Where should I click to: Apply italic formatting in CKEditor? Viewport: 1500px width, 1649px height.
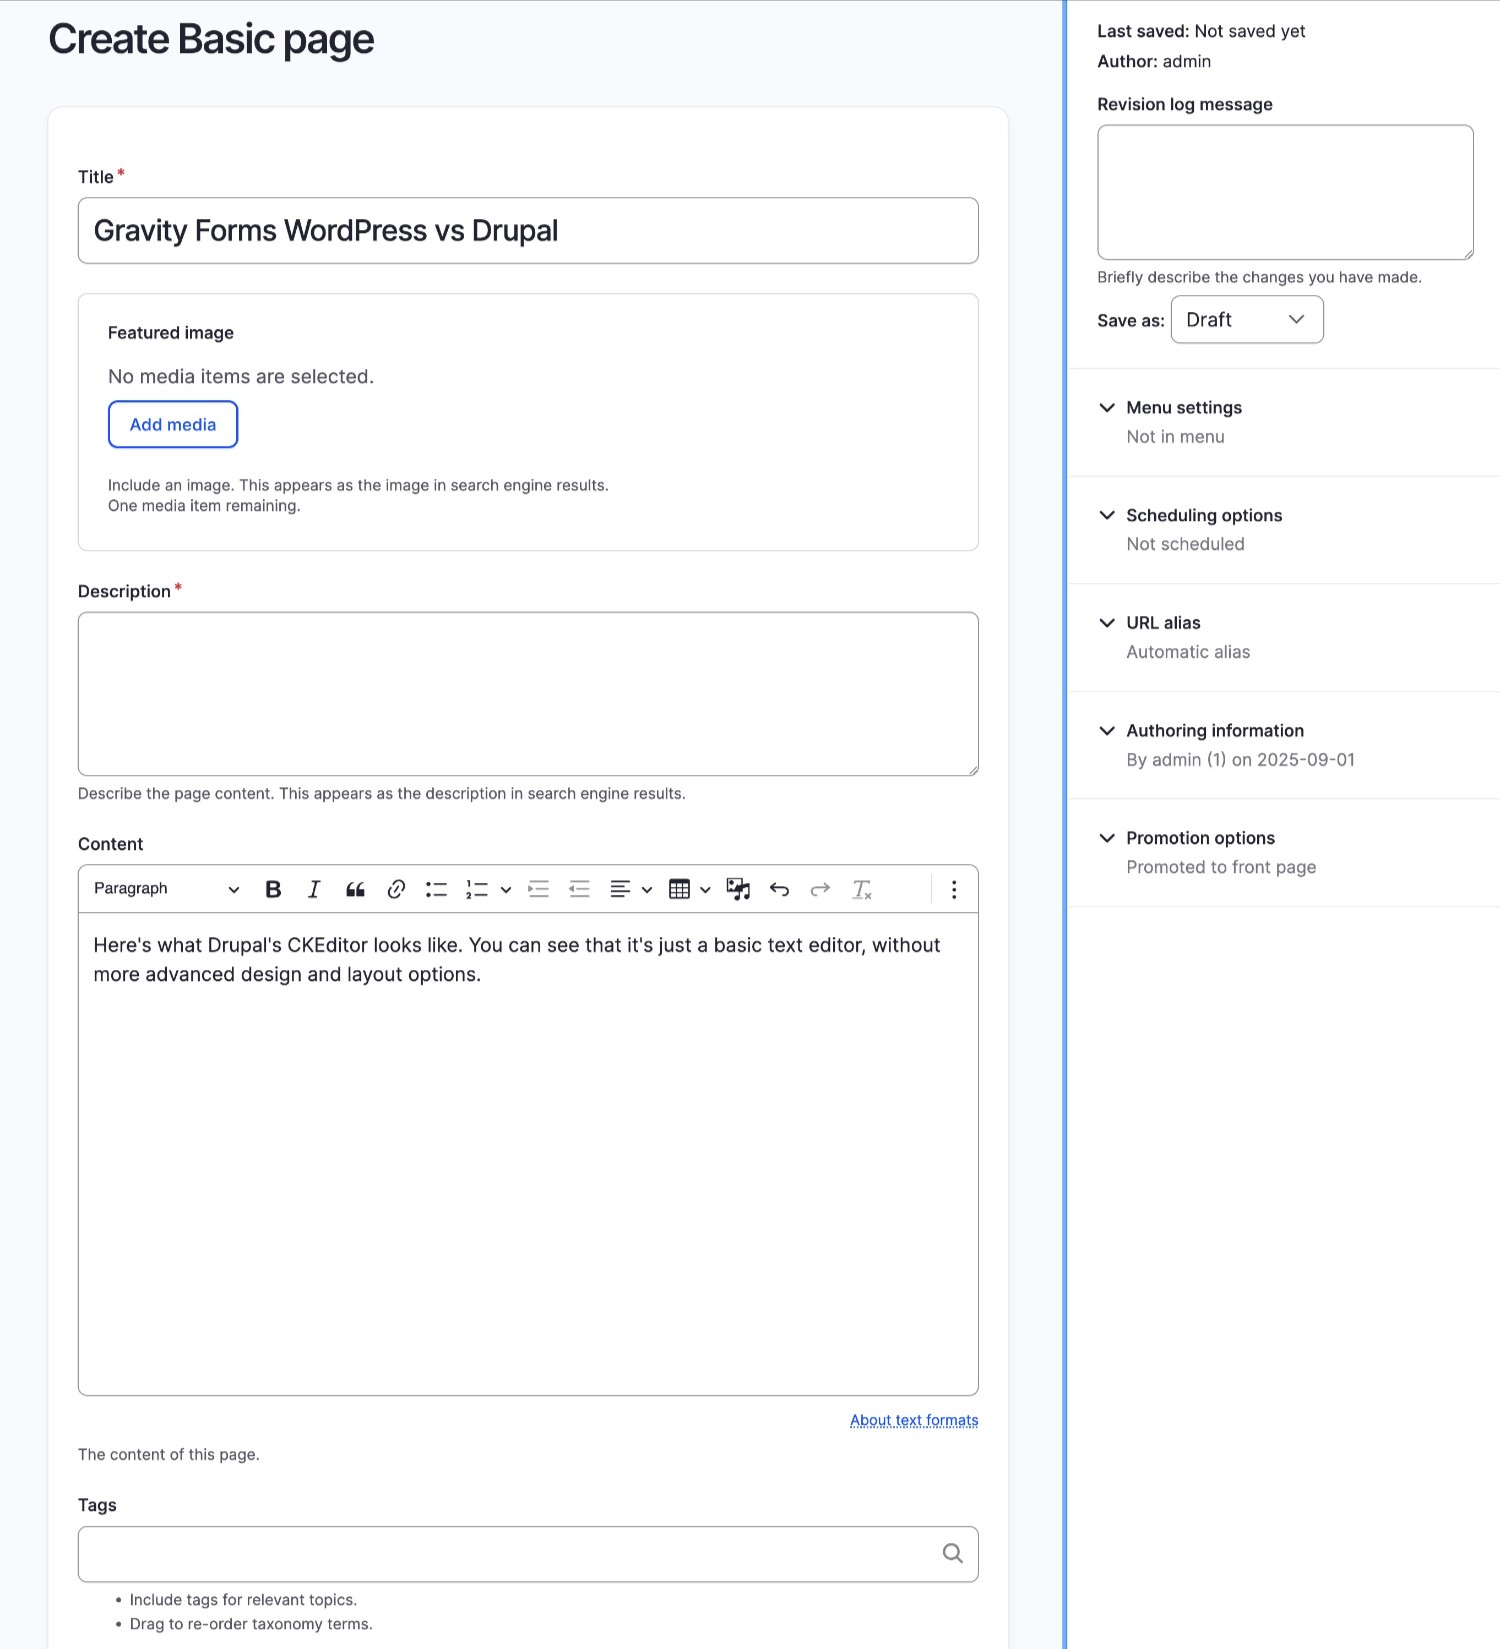[314, 889]
